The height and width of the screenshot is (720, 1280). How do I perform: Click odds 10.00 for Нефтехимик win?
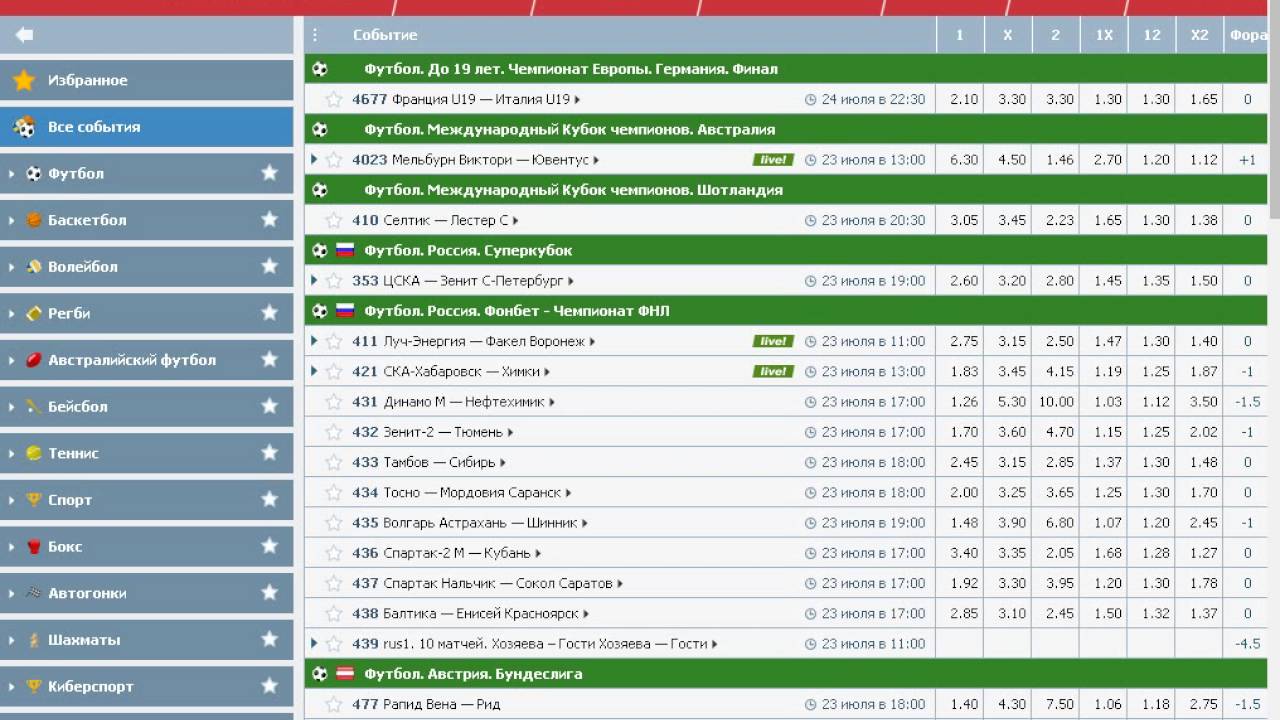point(1056,402)
